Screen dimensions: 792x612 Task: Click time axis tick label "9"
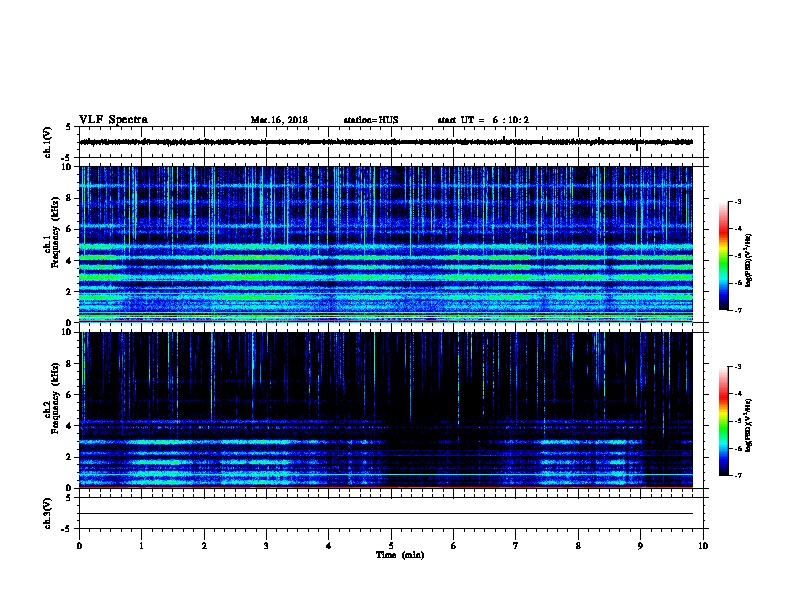(x=640, y=546)
